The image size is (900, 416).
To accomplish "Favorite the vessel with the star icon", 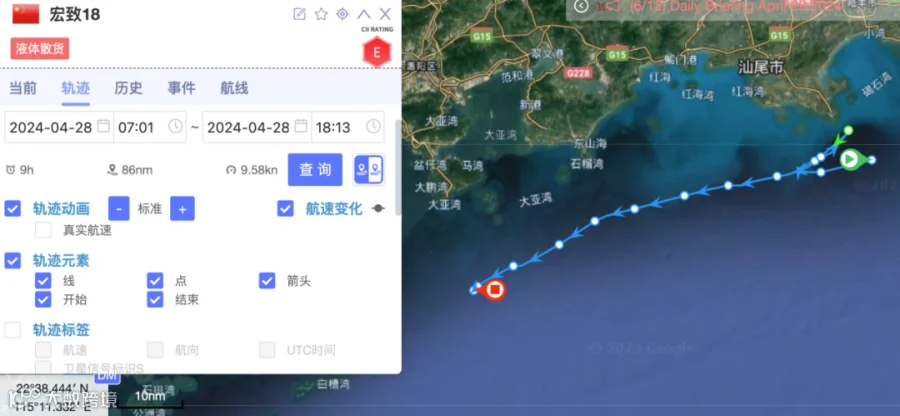I will click(x=321, y=14).
